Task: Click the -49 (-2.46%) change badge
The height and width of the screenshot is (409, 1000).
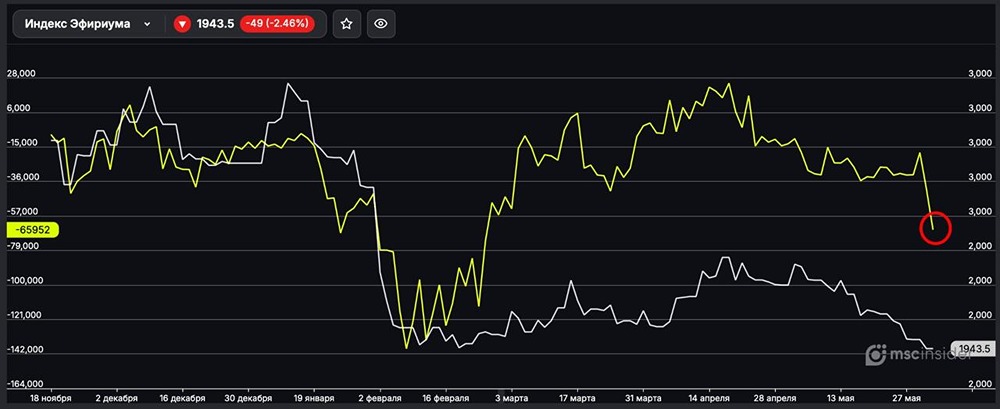Action: click(277, 24)
